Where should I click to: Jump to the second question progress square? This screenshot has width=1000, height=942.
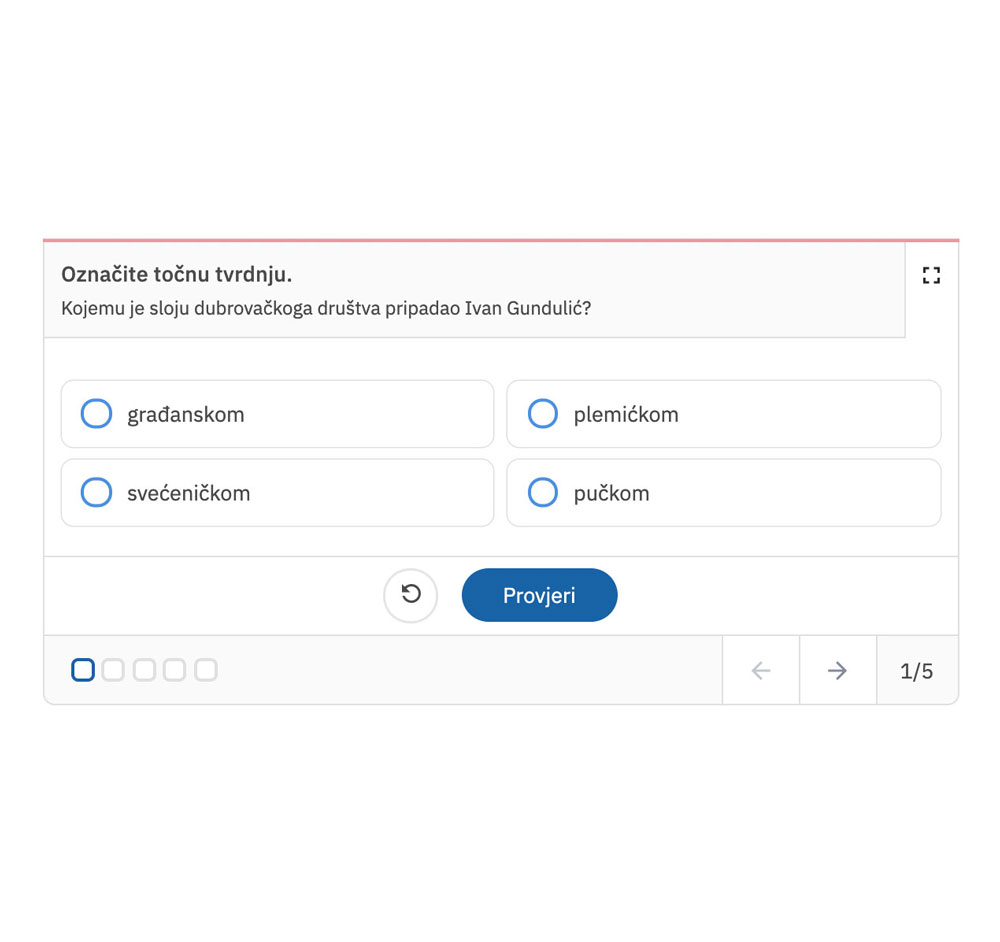point(113,670)
